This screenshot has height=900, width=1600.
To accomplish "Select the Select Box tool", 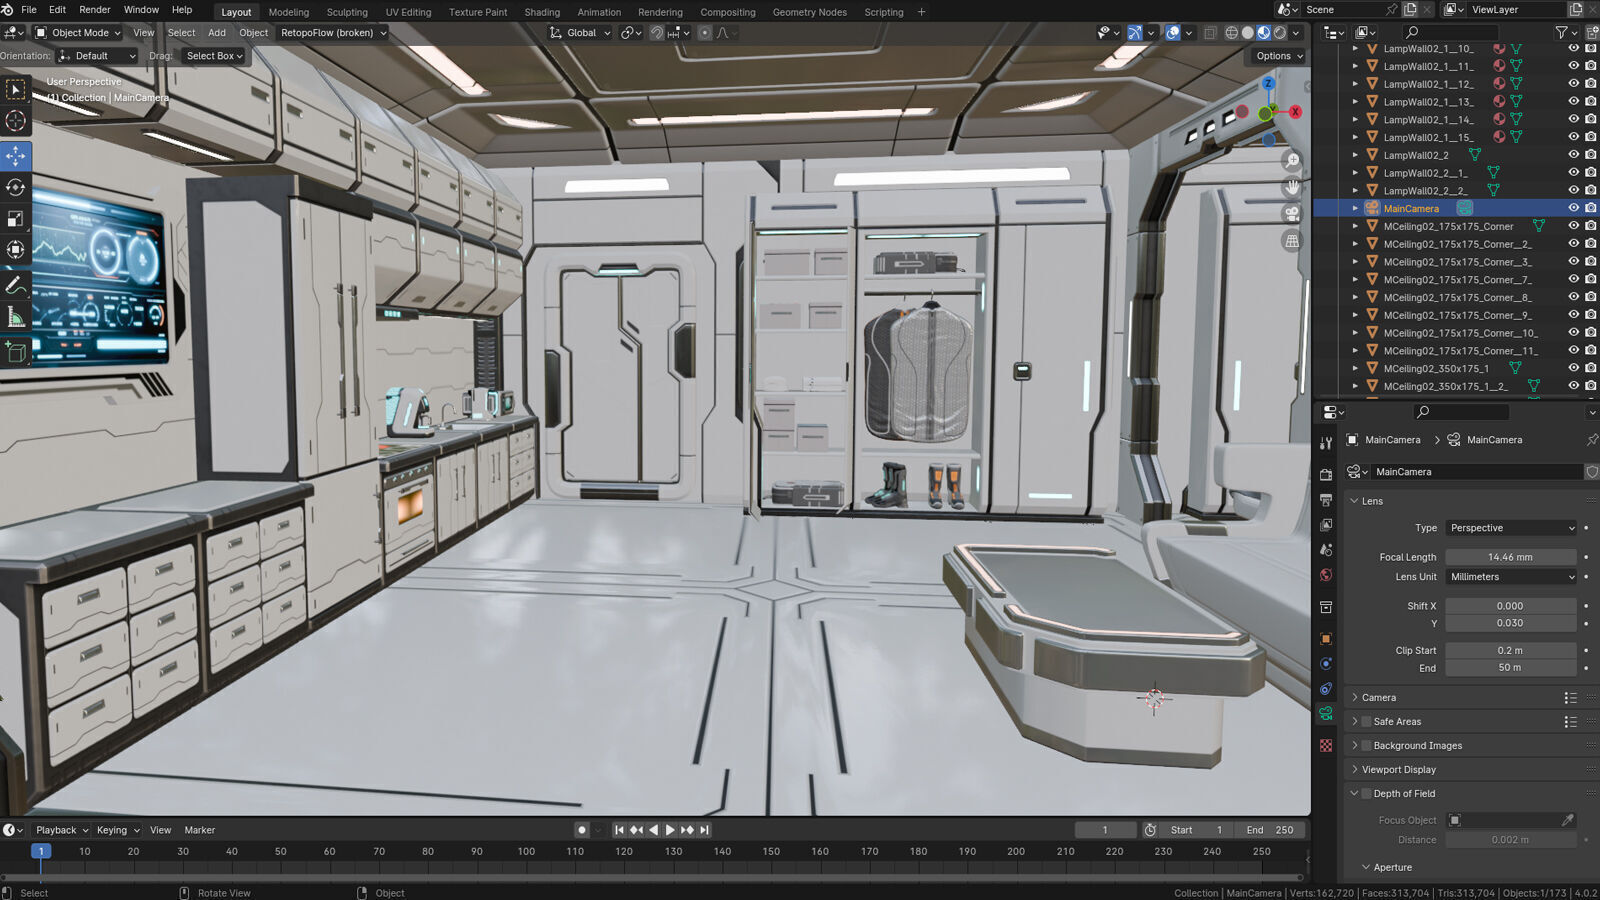I will [16, 90].
